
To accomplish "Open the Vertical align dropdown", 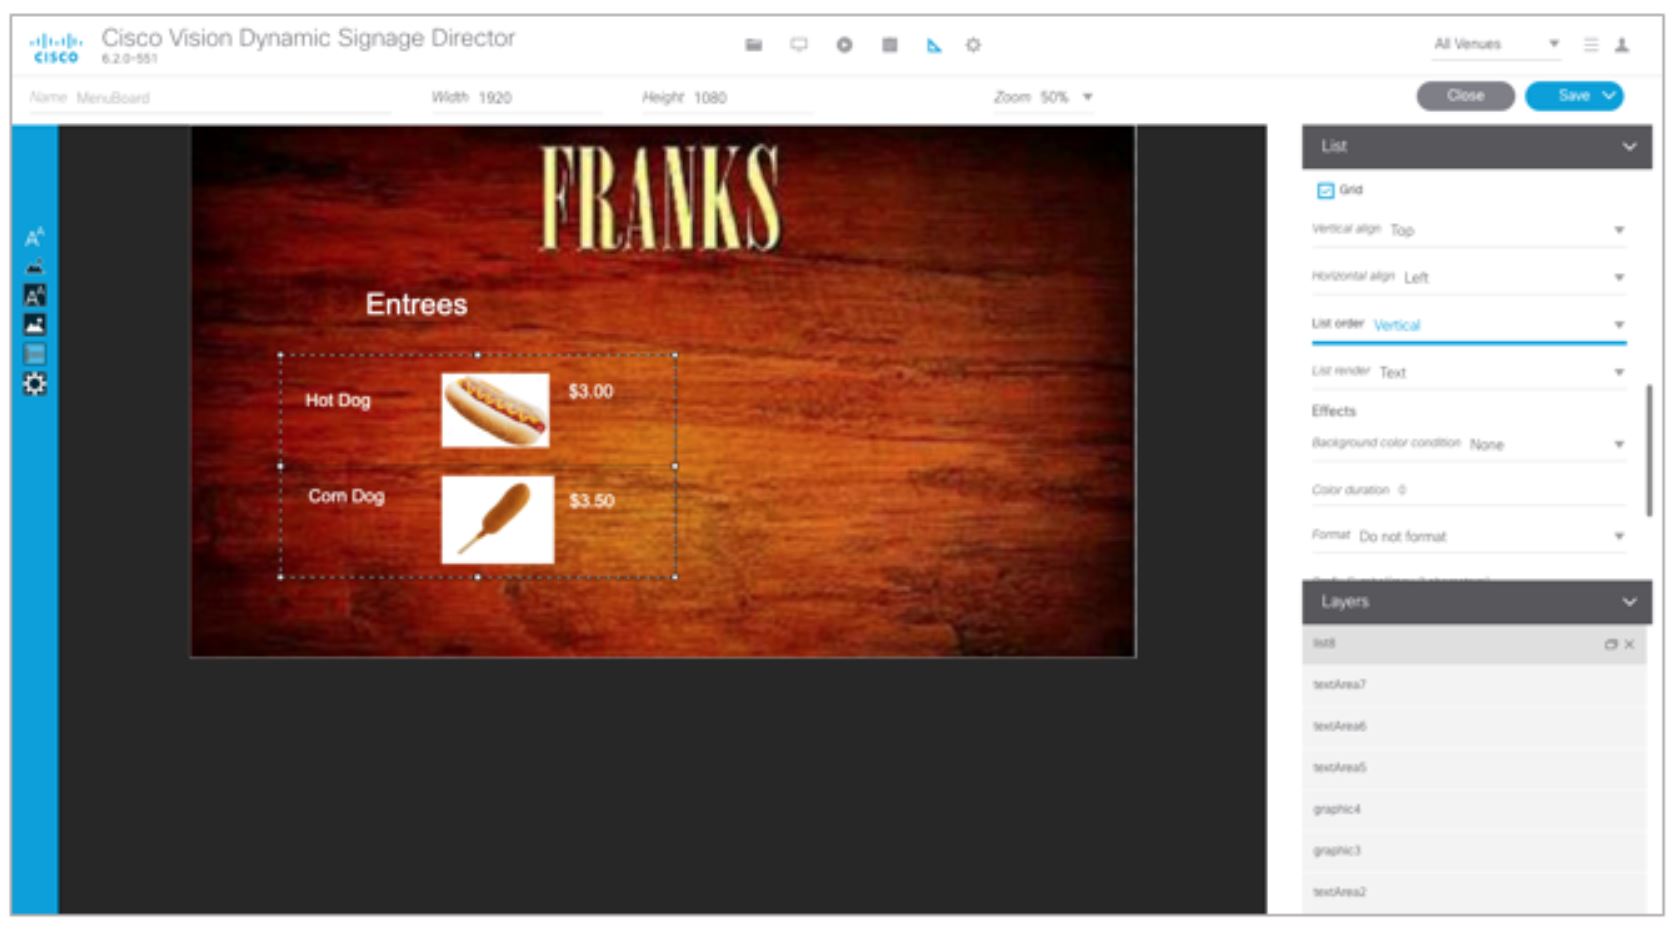I will click(1469, 230).
